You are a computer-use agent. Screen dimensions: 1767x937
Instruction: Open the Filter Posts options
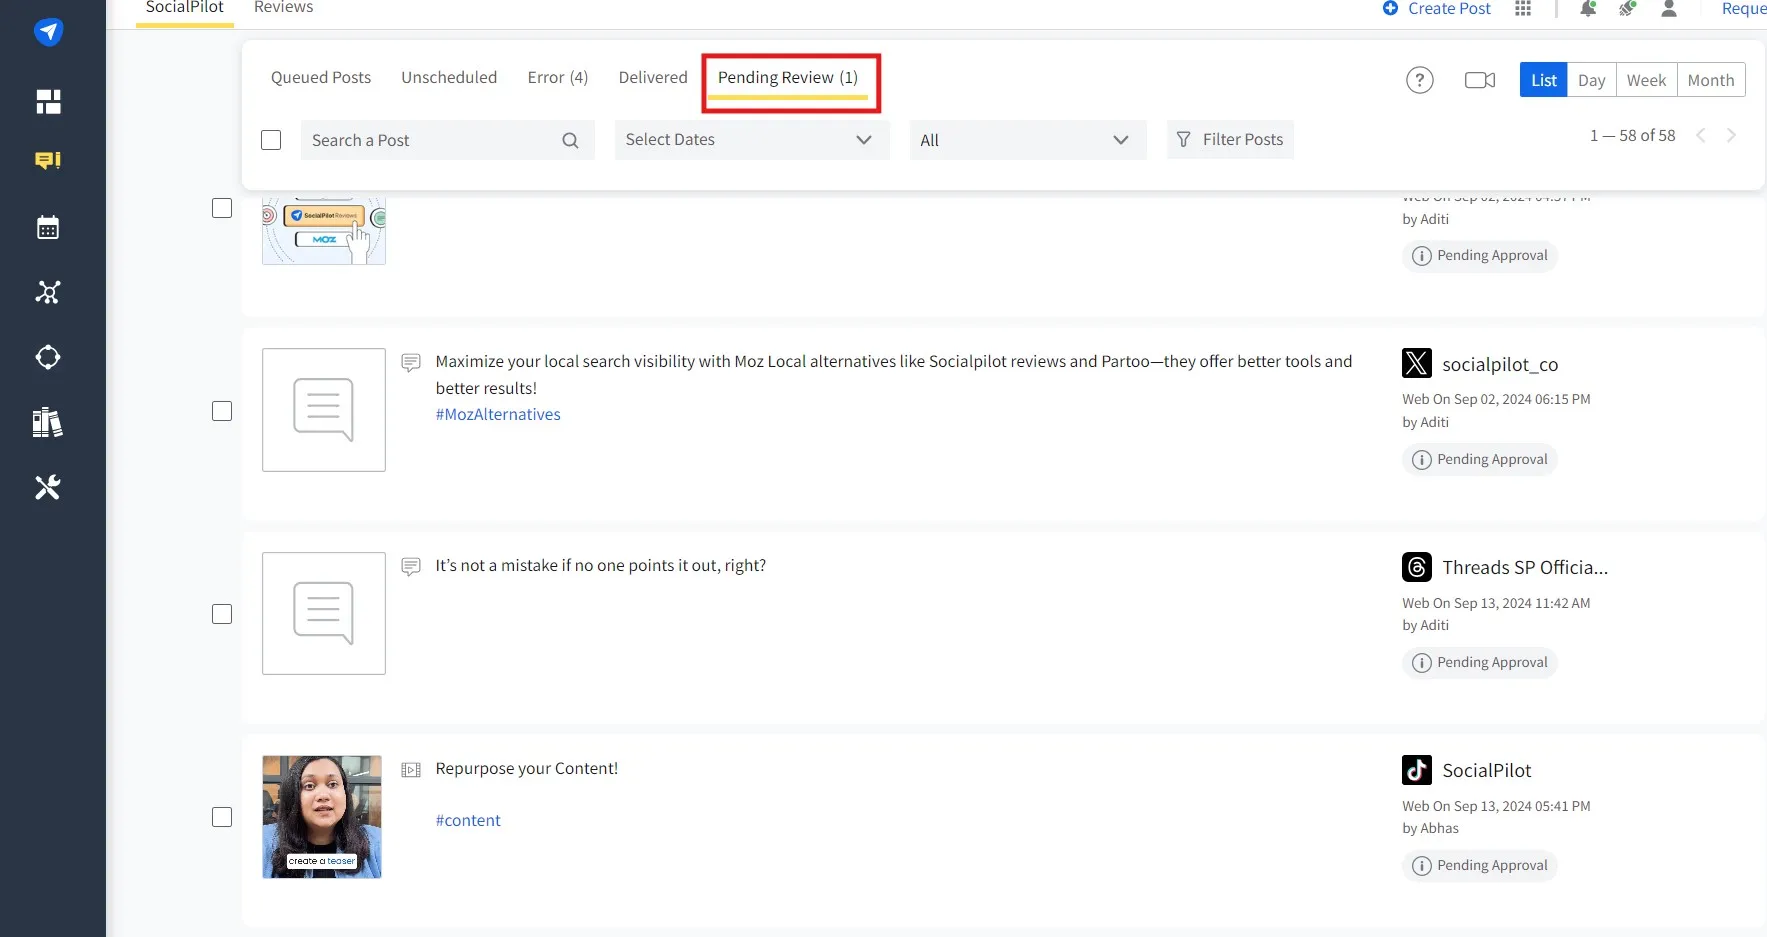(x=1230, y=140)
